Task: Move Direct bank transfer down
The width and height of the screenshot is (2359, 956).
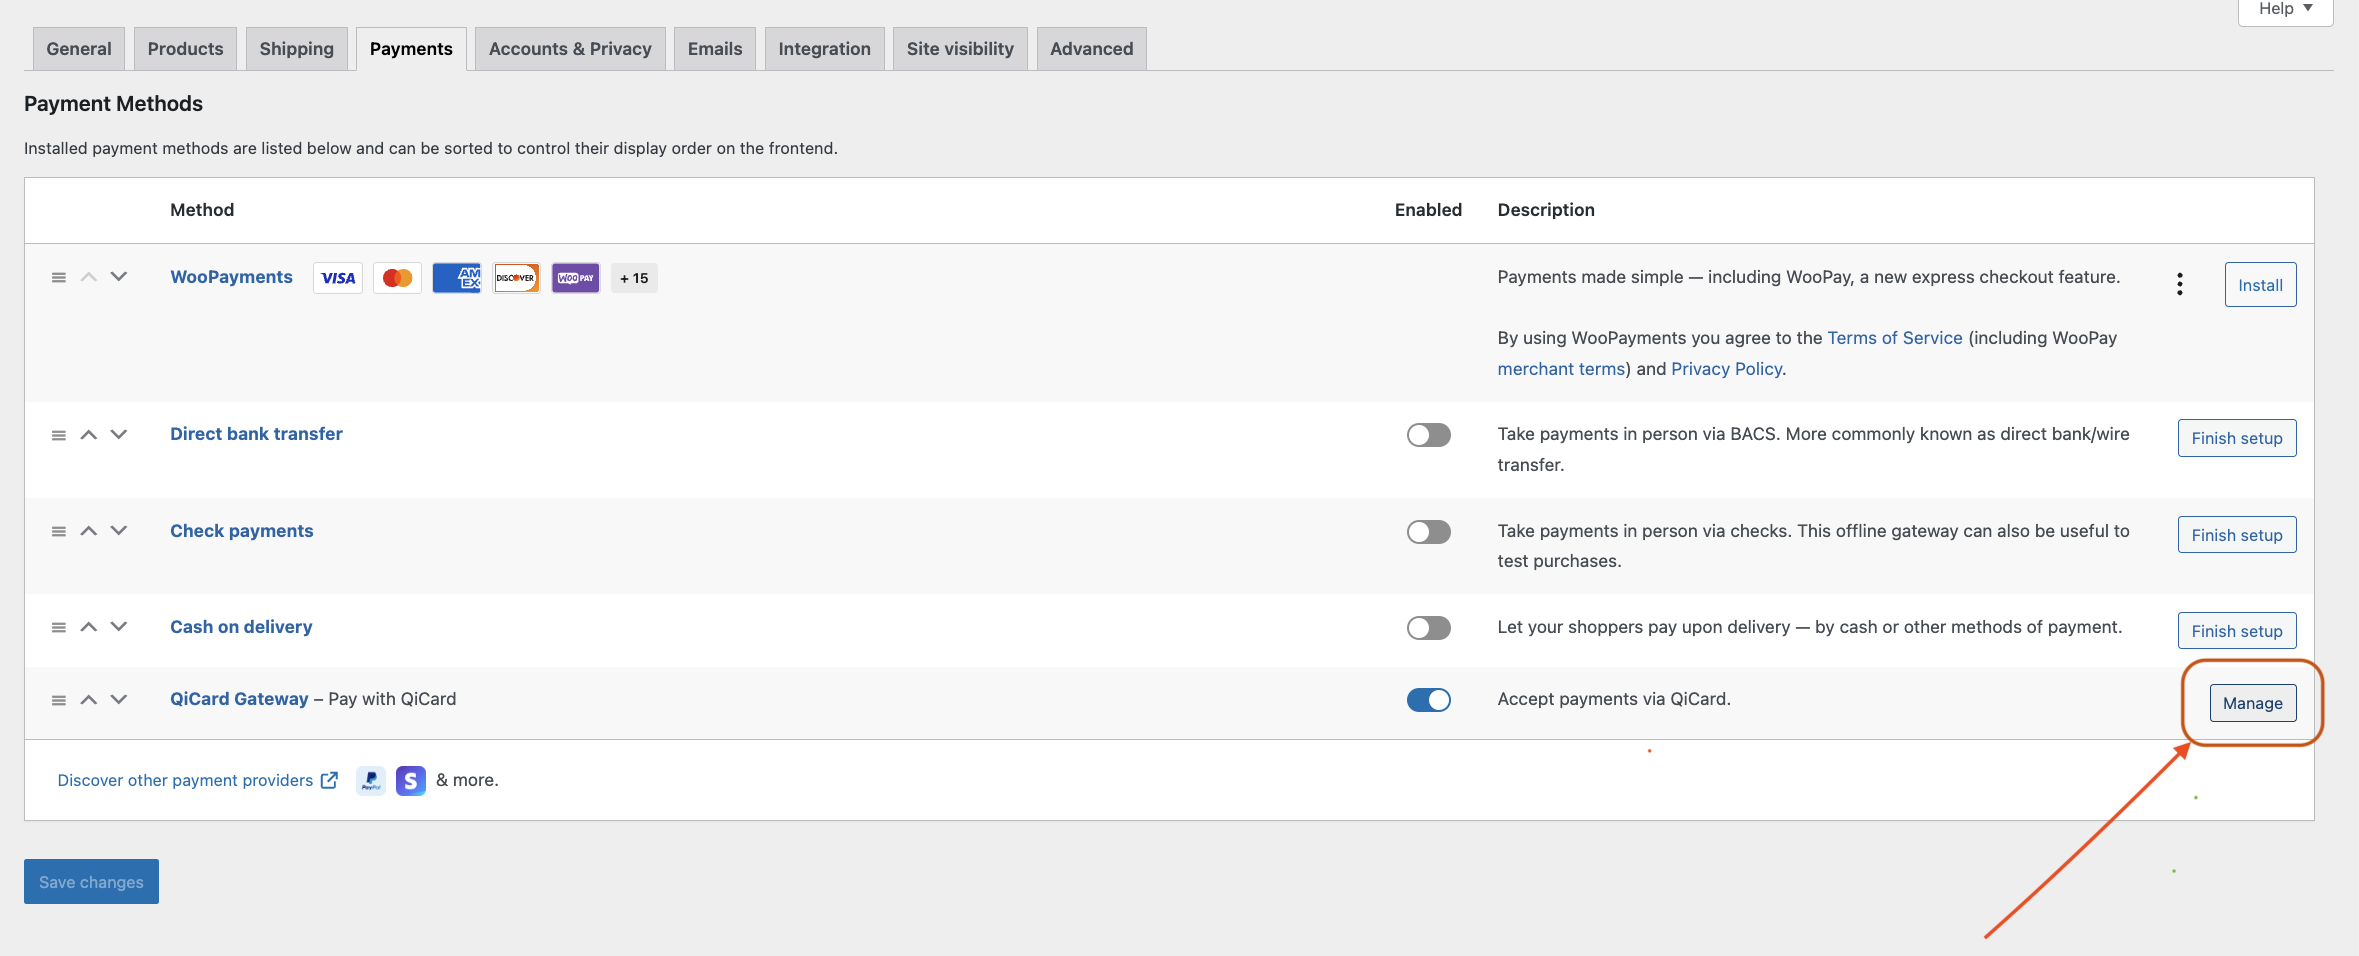Action: coord(119,435)
